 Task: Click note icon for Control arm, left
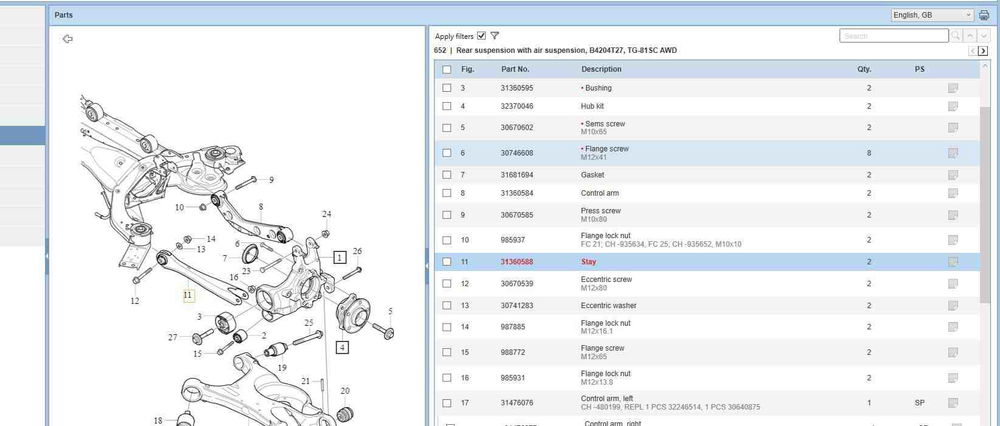point(953,403)
